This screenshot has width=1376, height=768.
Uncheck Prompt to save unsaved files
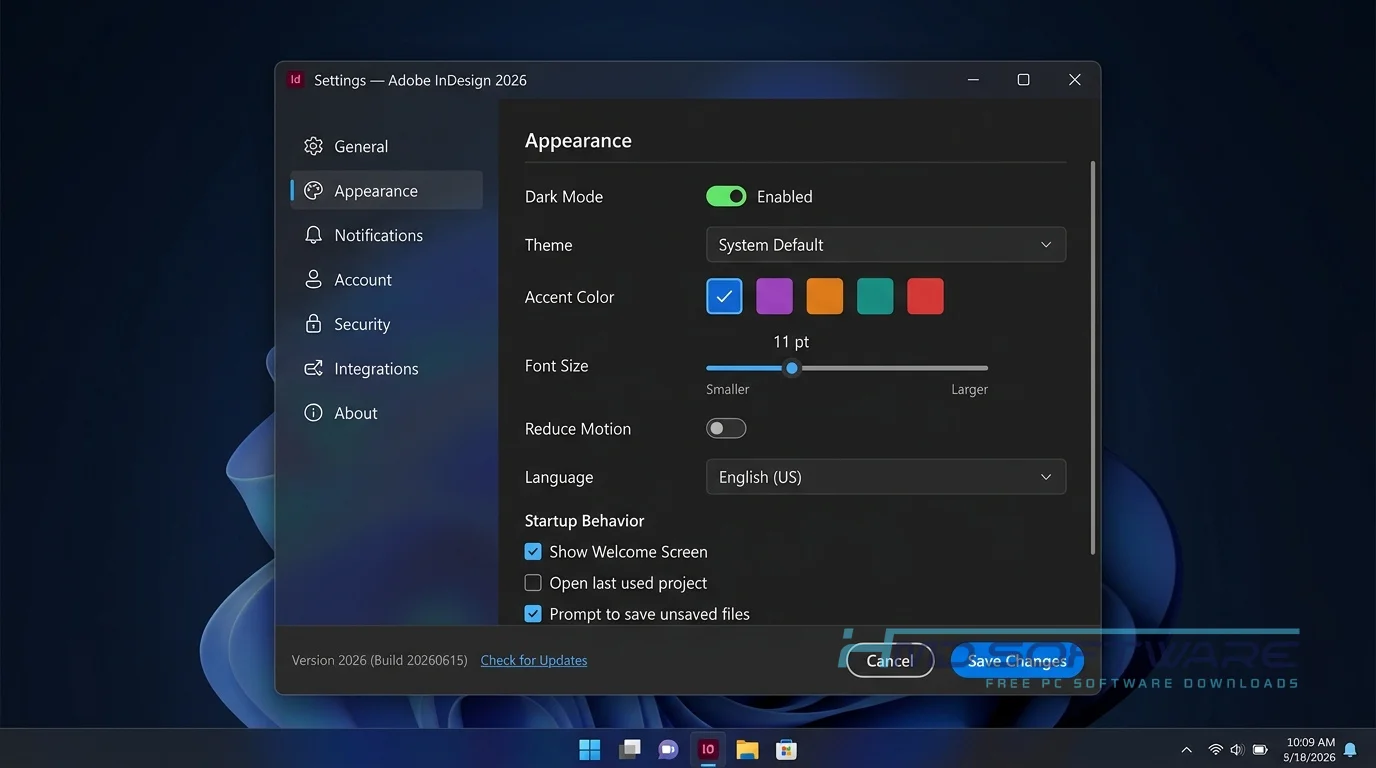click(533, 614)
